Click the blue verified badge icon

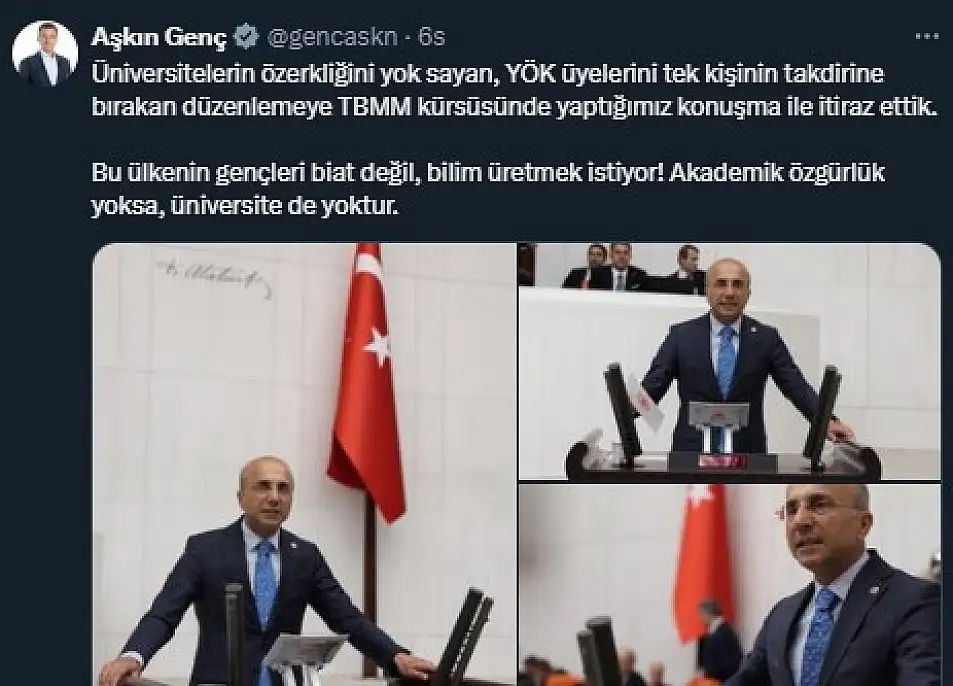click(x=247, y=37)
